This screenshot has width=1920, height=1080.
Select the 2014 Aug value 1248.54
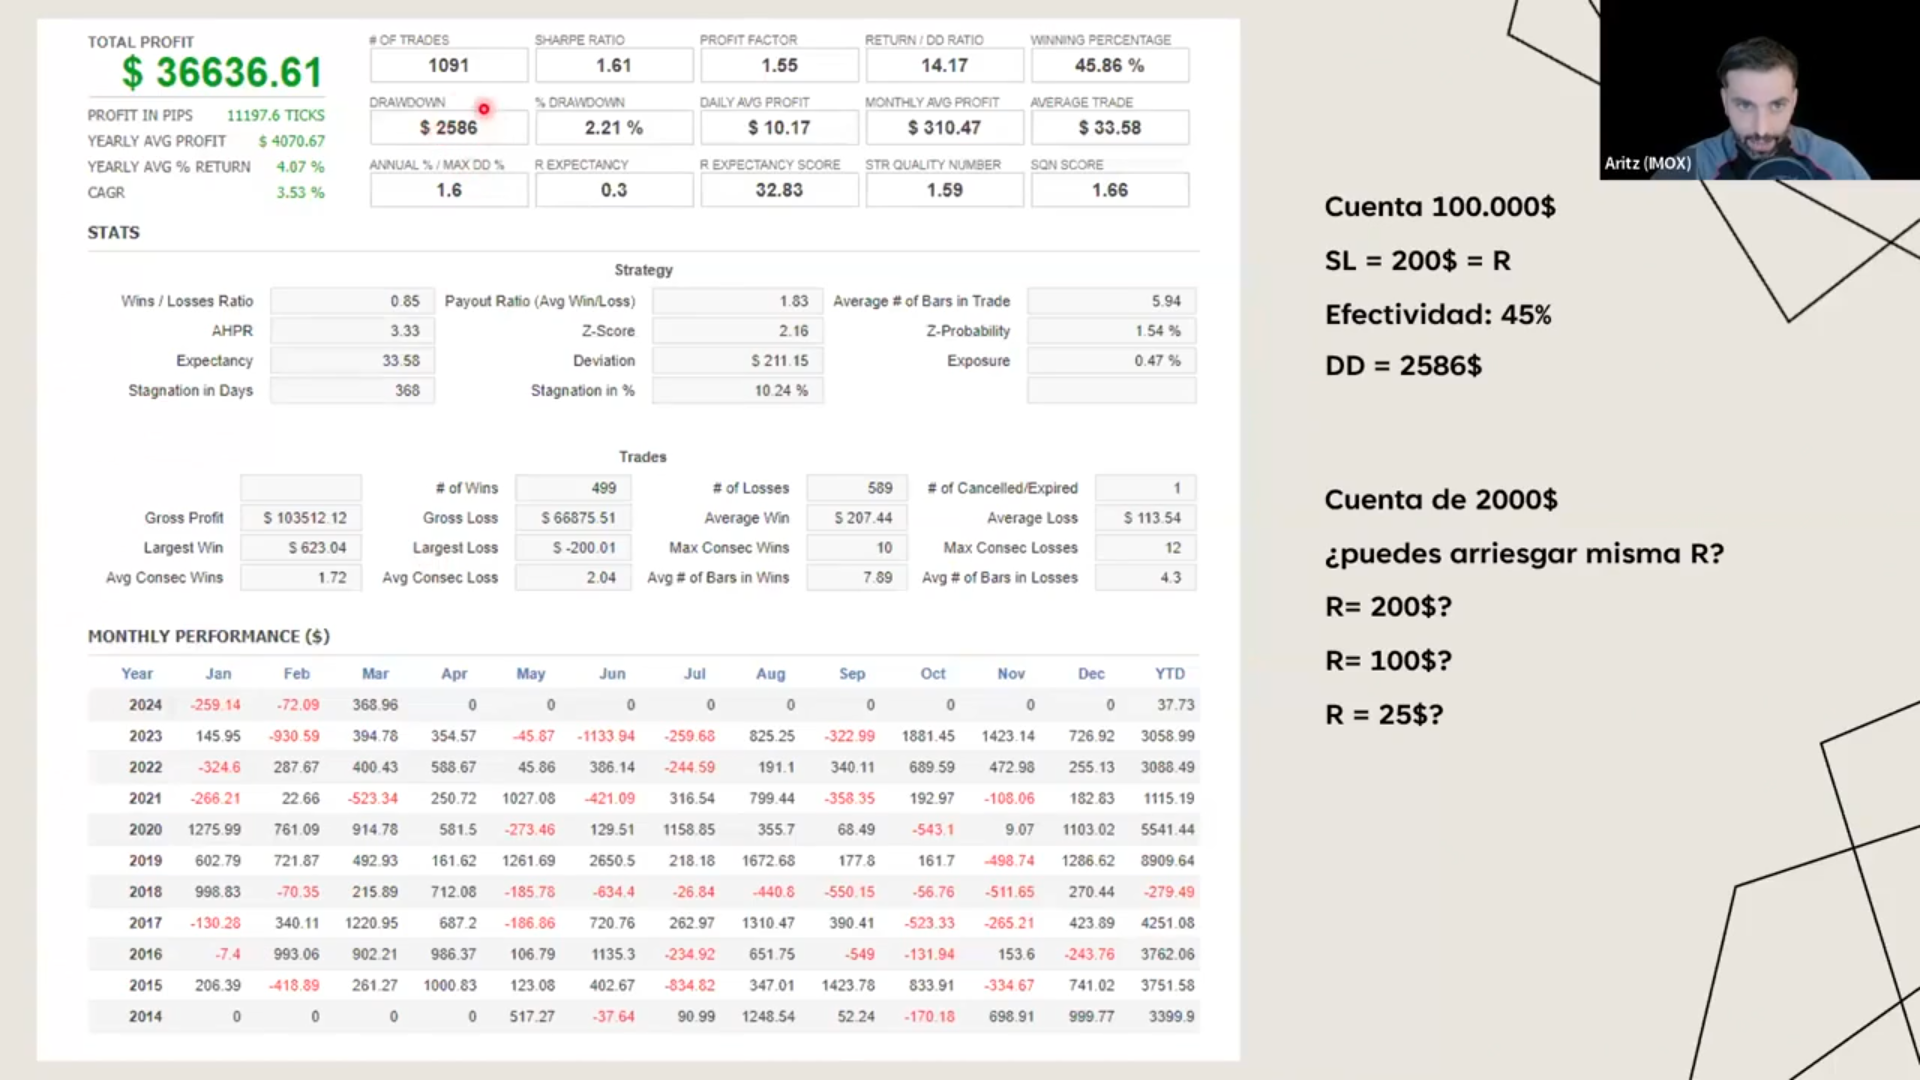click(x=768, y=1017)
